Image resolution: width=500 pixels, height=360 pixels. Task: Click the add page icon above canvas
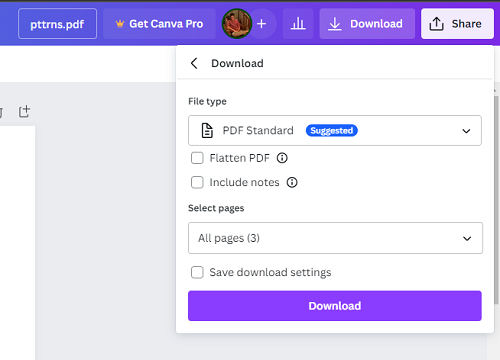(24, 111)
